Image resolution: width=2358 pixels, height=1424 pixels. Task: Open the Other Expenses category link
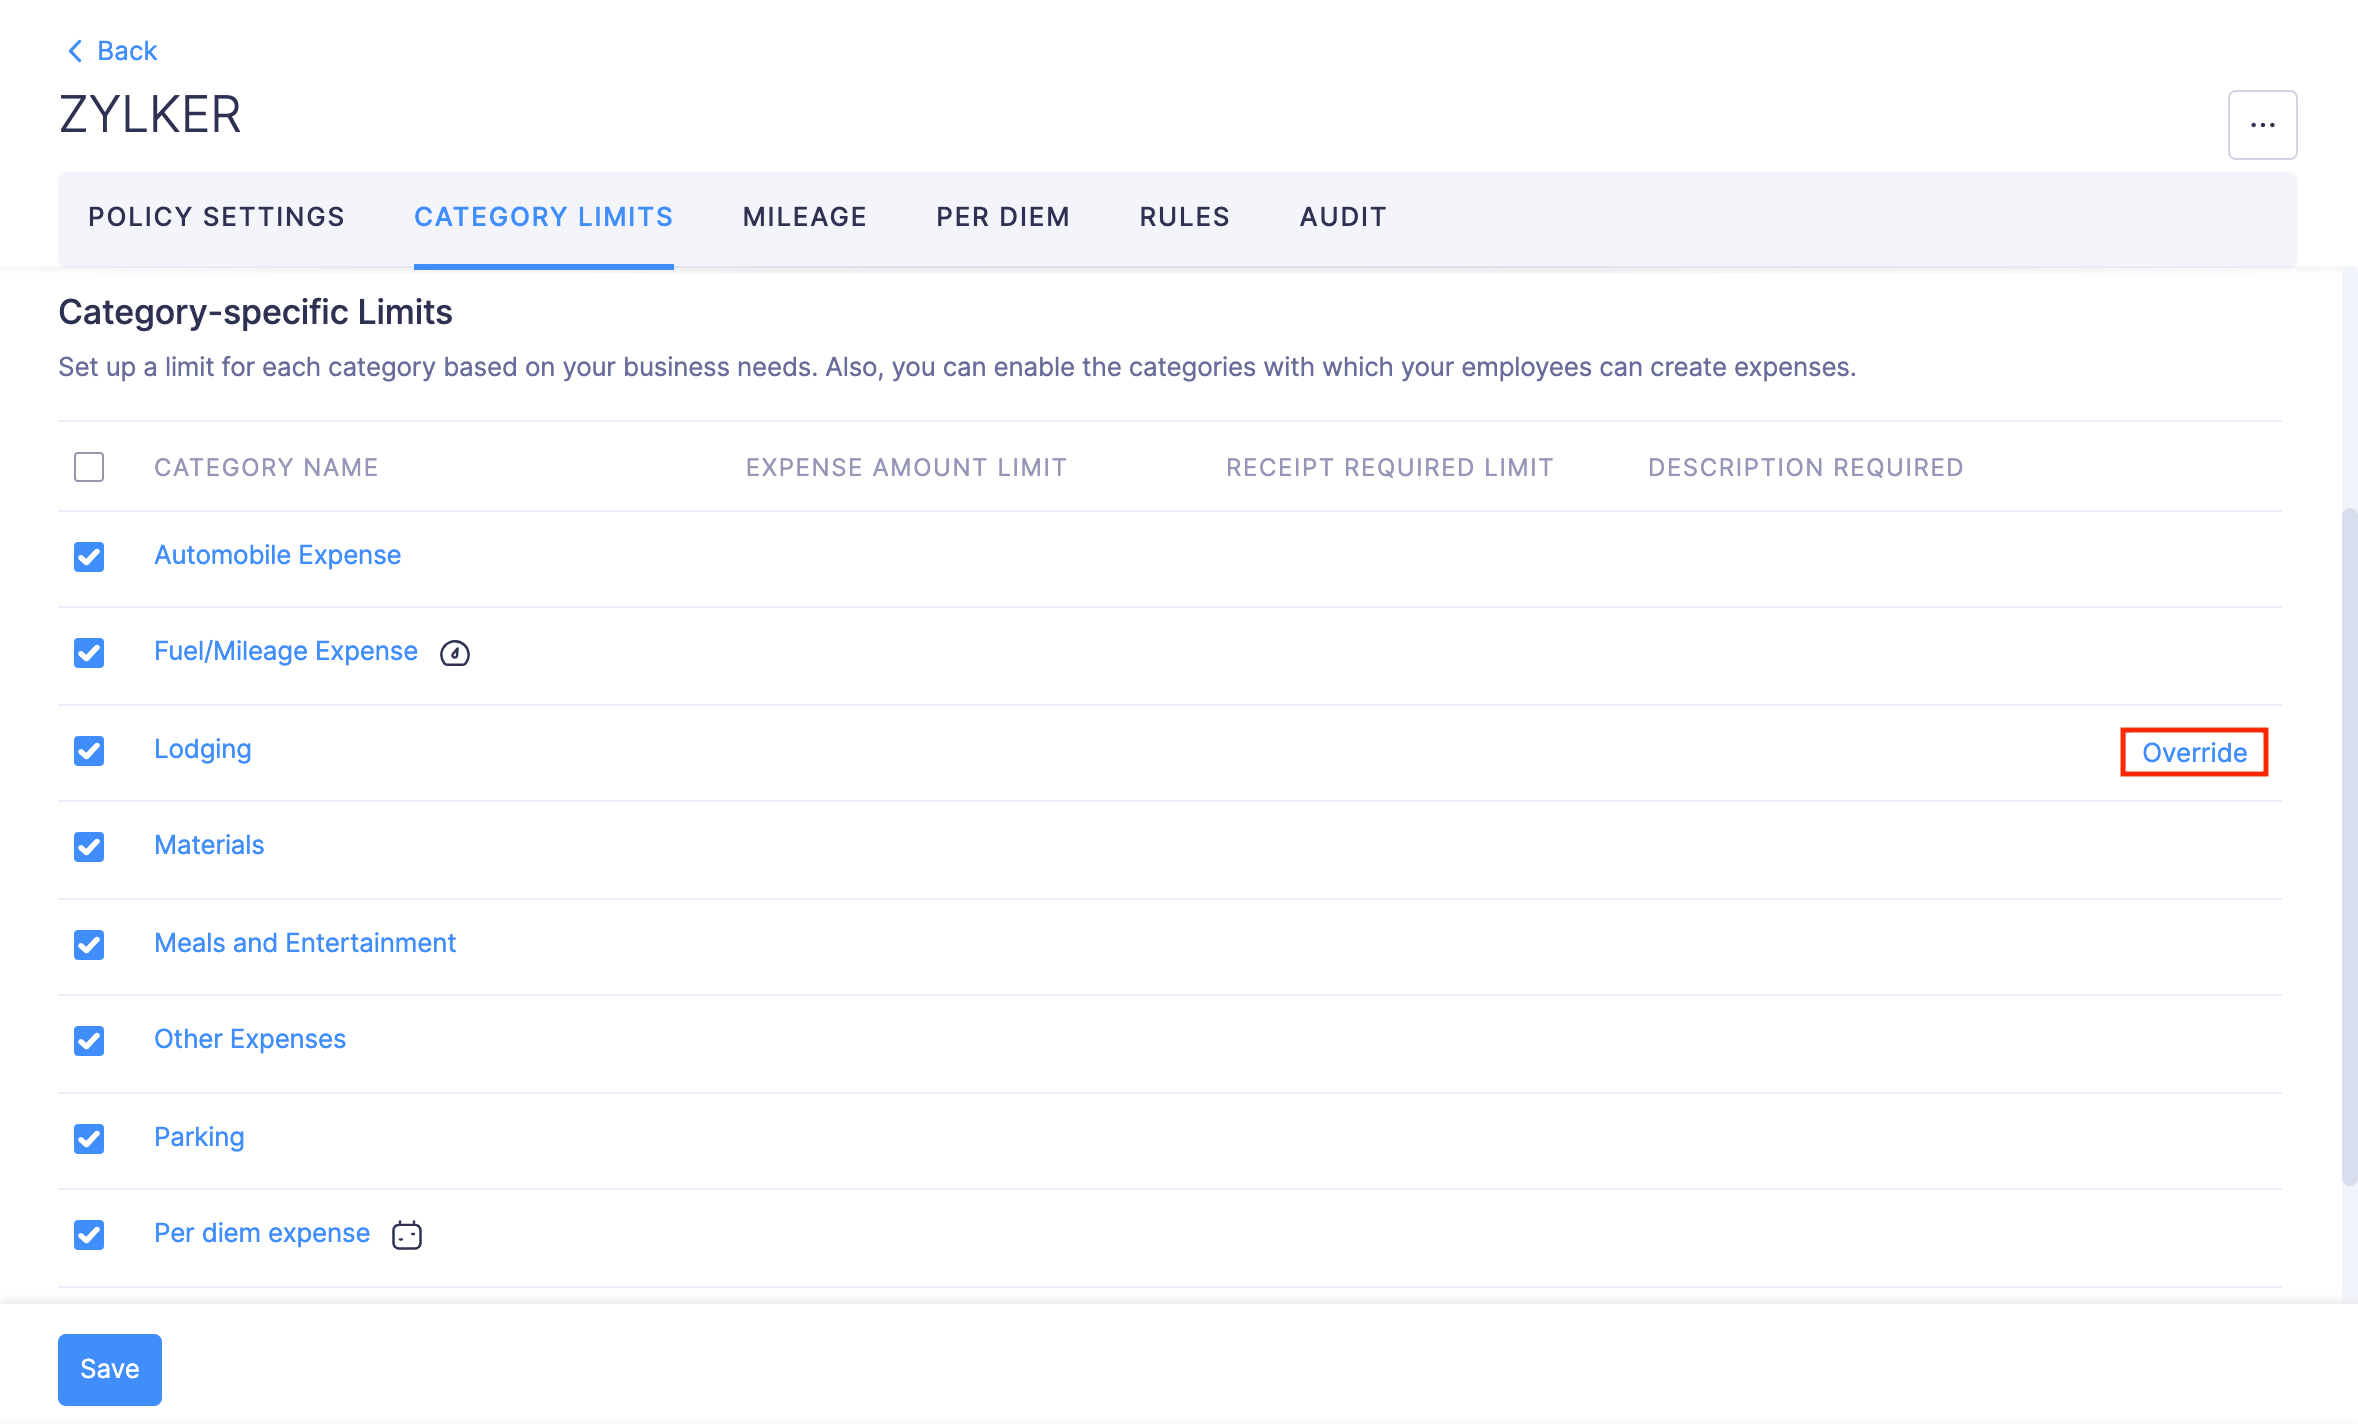(x=250, y=1039)
